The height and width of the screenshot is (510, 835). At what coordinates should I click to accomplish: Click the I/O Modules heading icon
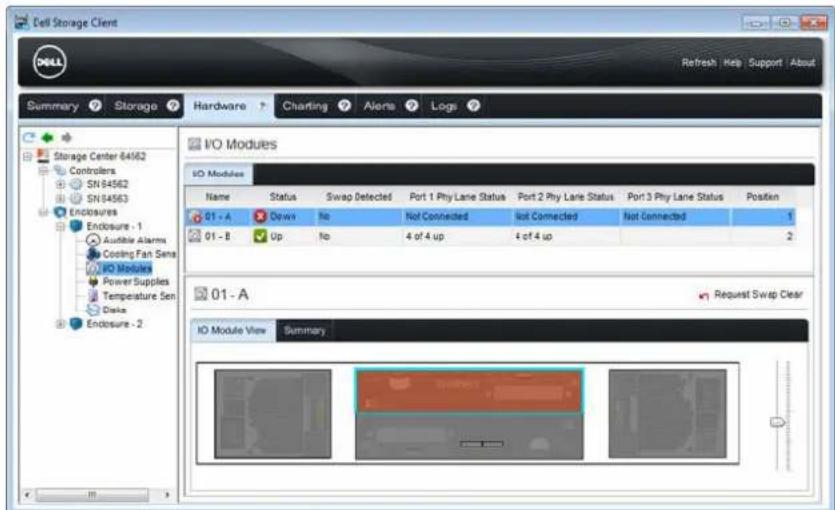tap(194, 144)
